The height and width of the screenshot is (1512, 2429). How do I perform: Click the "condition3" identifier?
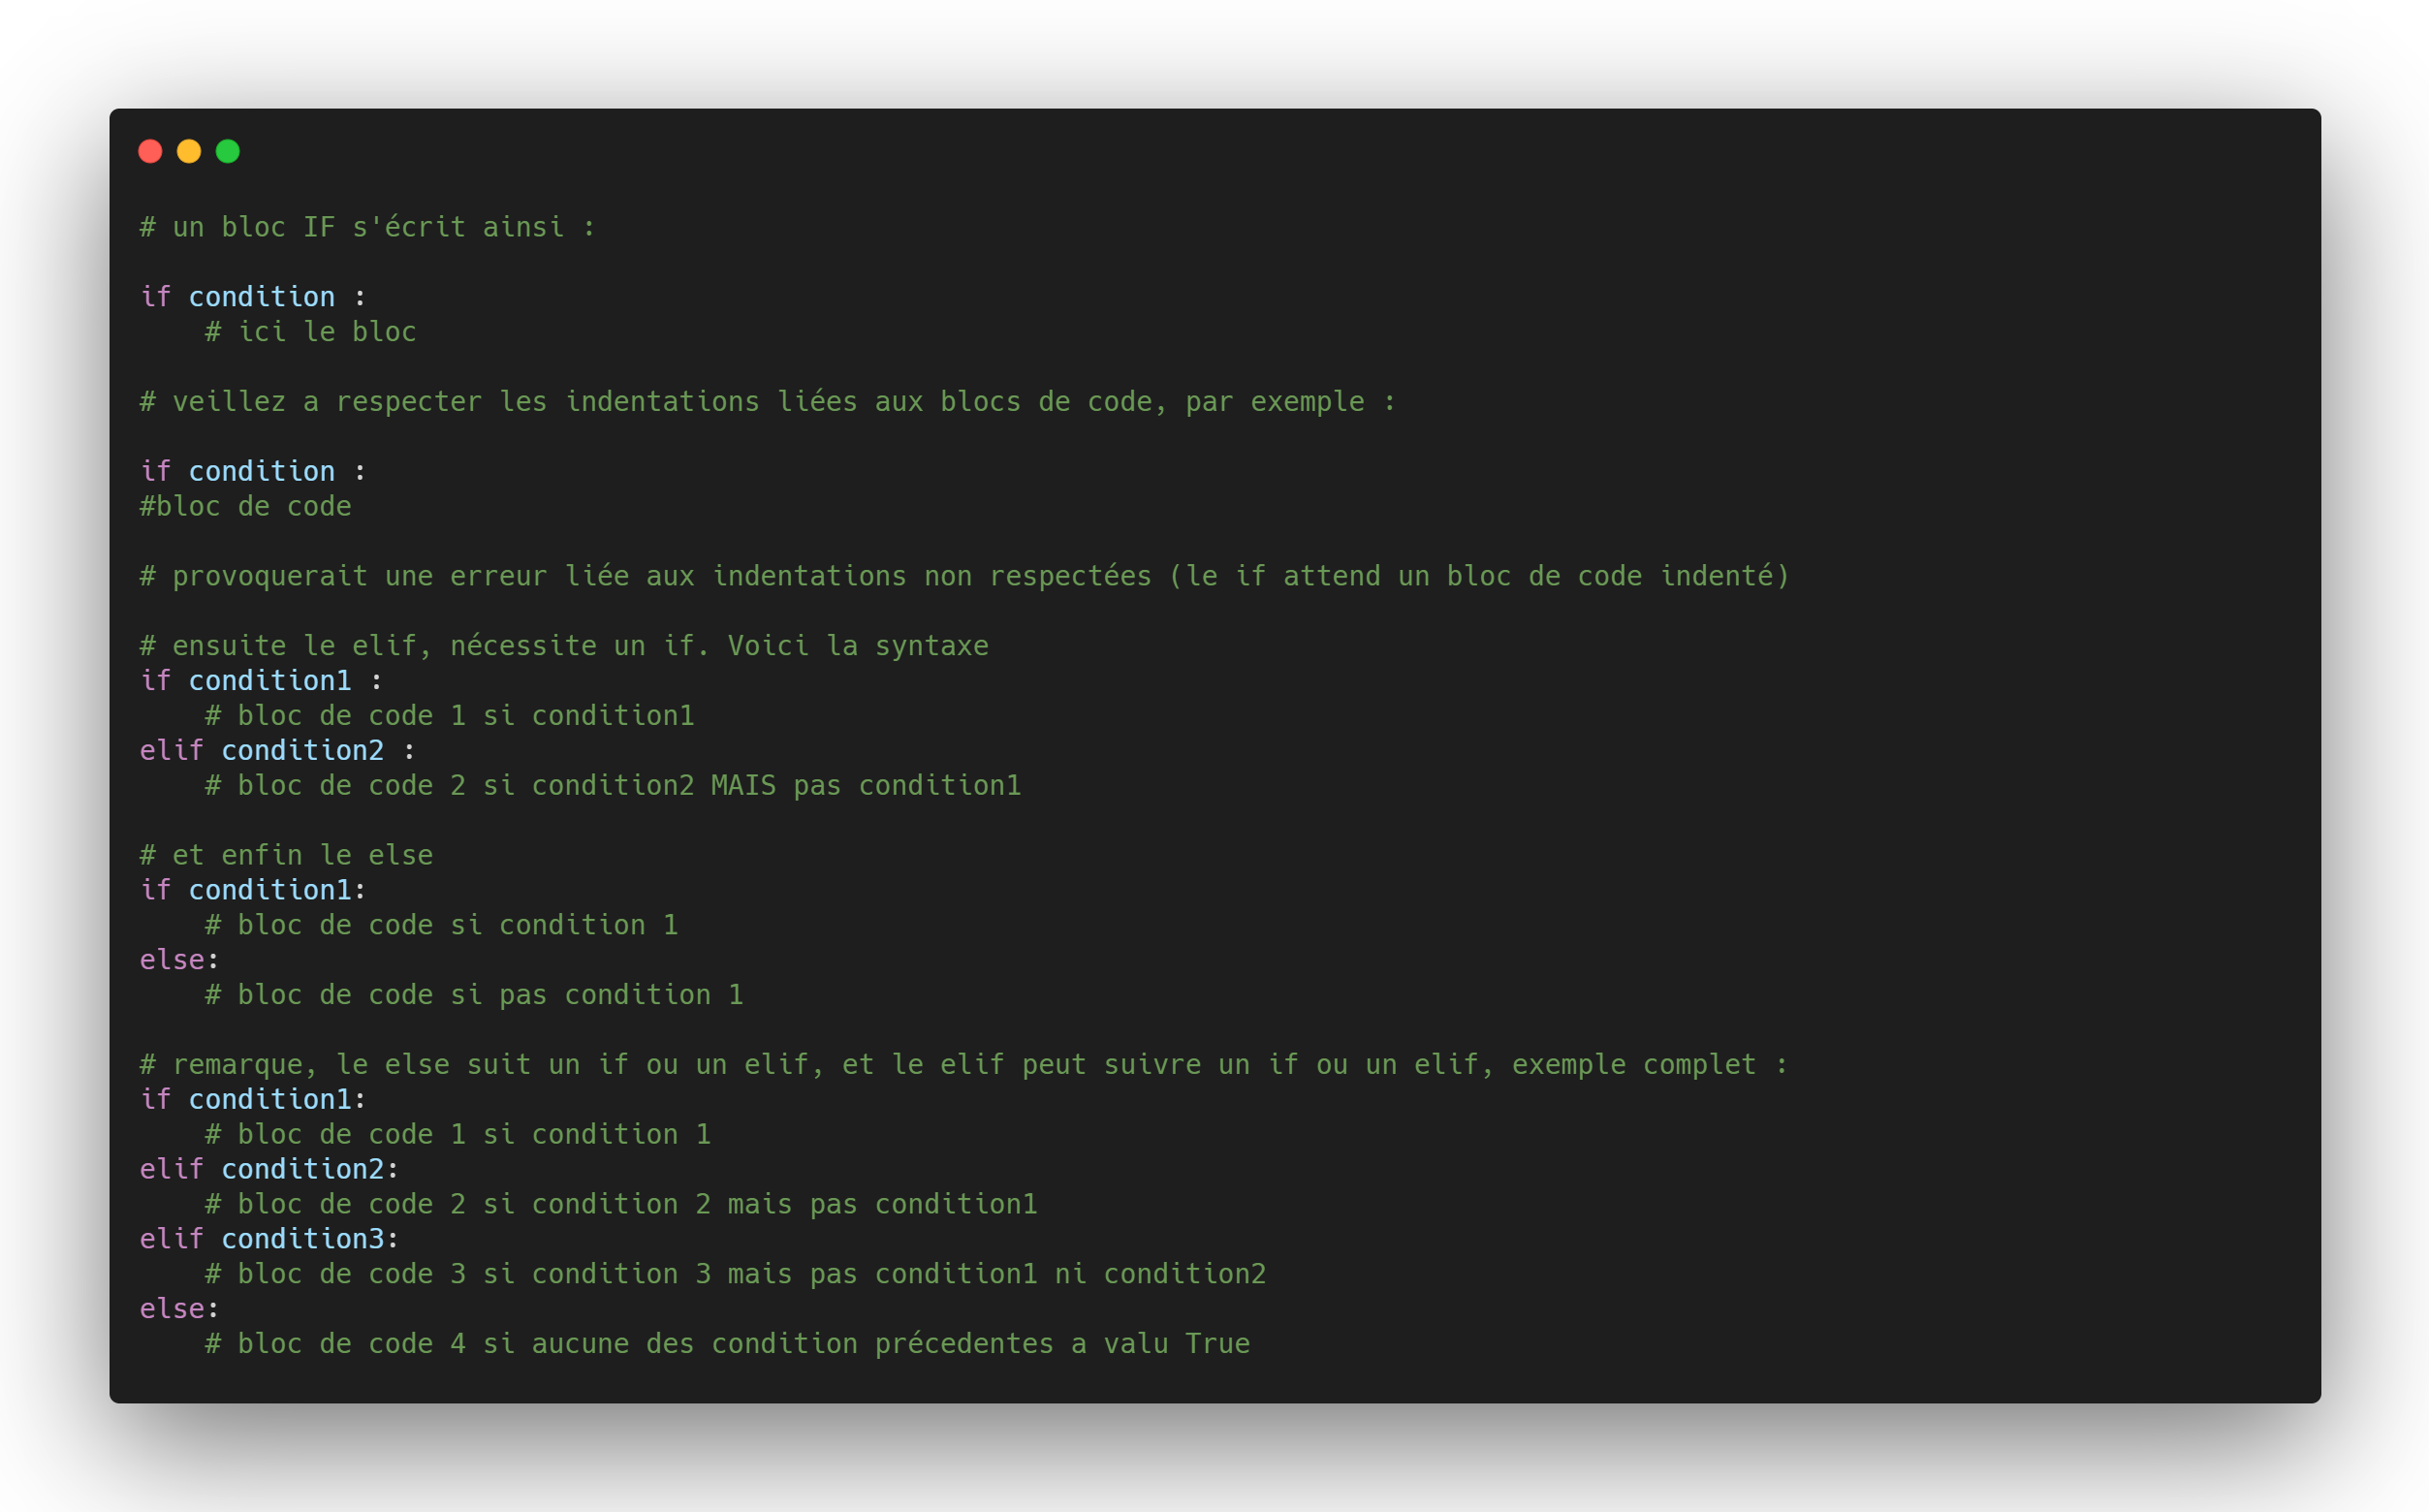(x=303, y=1239)
